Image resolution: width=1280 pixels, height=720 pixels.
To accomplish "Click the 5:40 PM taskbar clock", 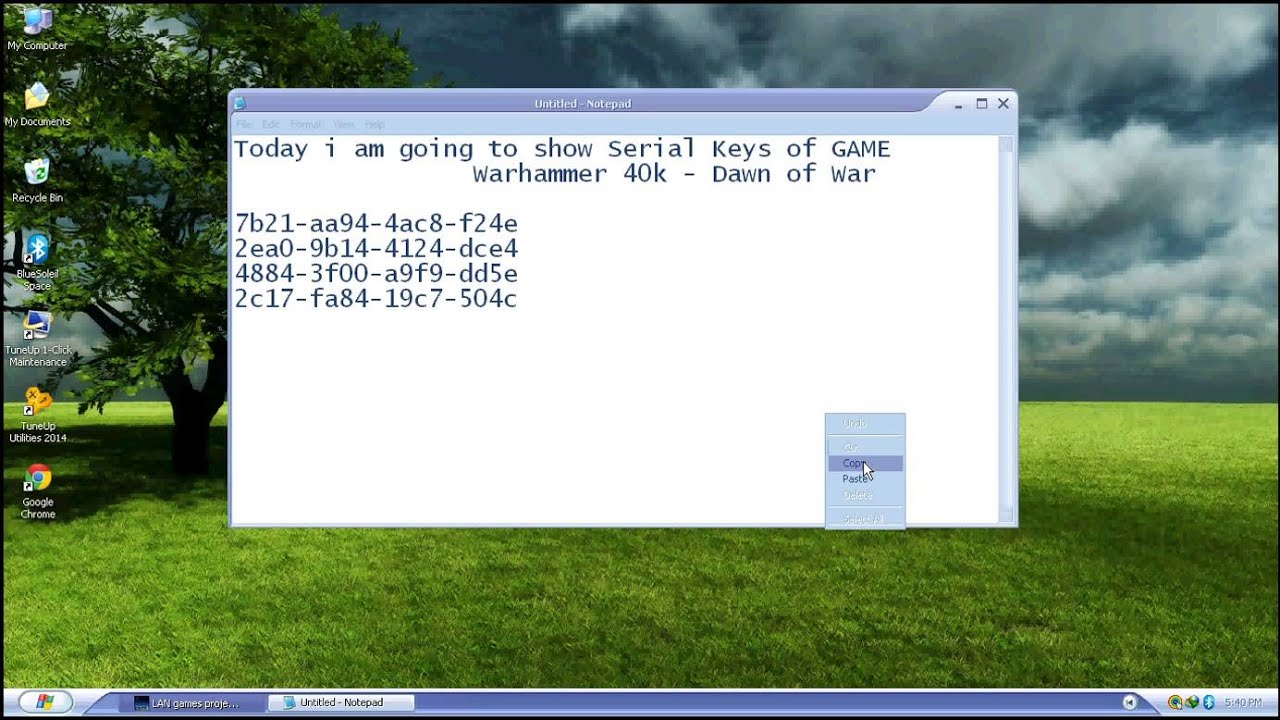I will tap(1242, 703).
